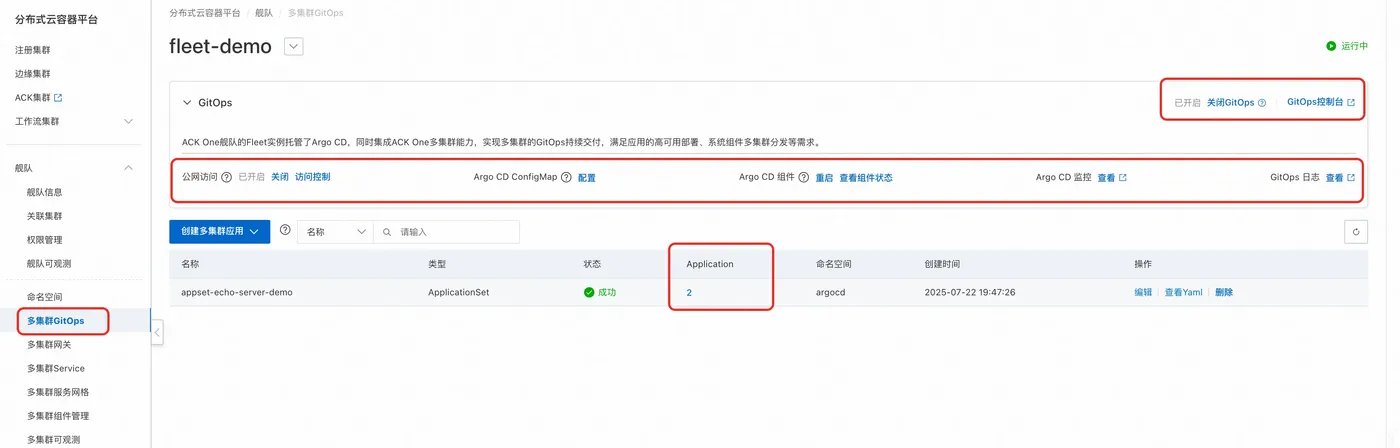Click 分布式云容器平台 sidebar title
The image size is (1400, 448).
(x=57, y=20)
